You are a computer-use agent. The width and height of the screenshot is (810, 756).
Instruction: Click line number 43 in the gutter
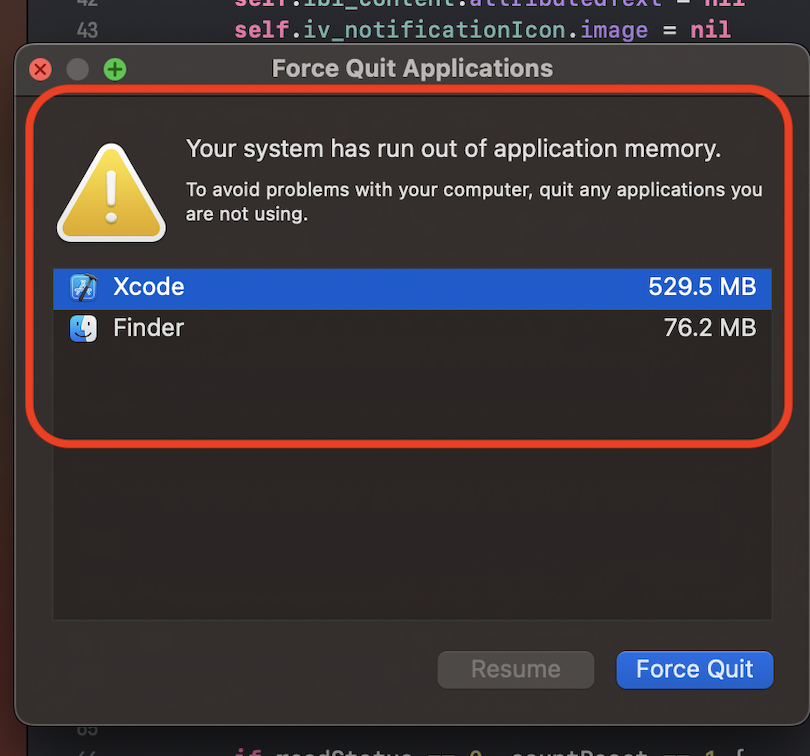(x=87, y=30)
